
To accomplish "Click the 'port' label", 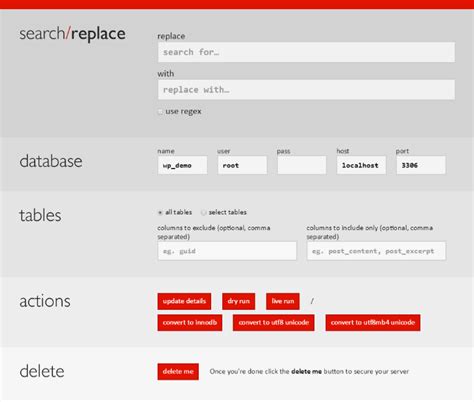I will pyautogui.click(x=402, y=151).
